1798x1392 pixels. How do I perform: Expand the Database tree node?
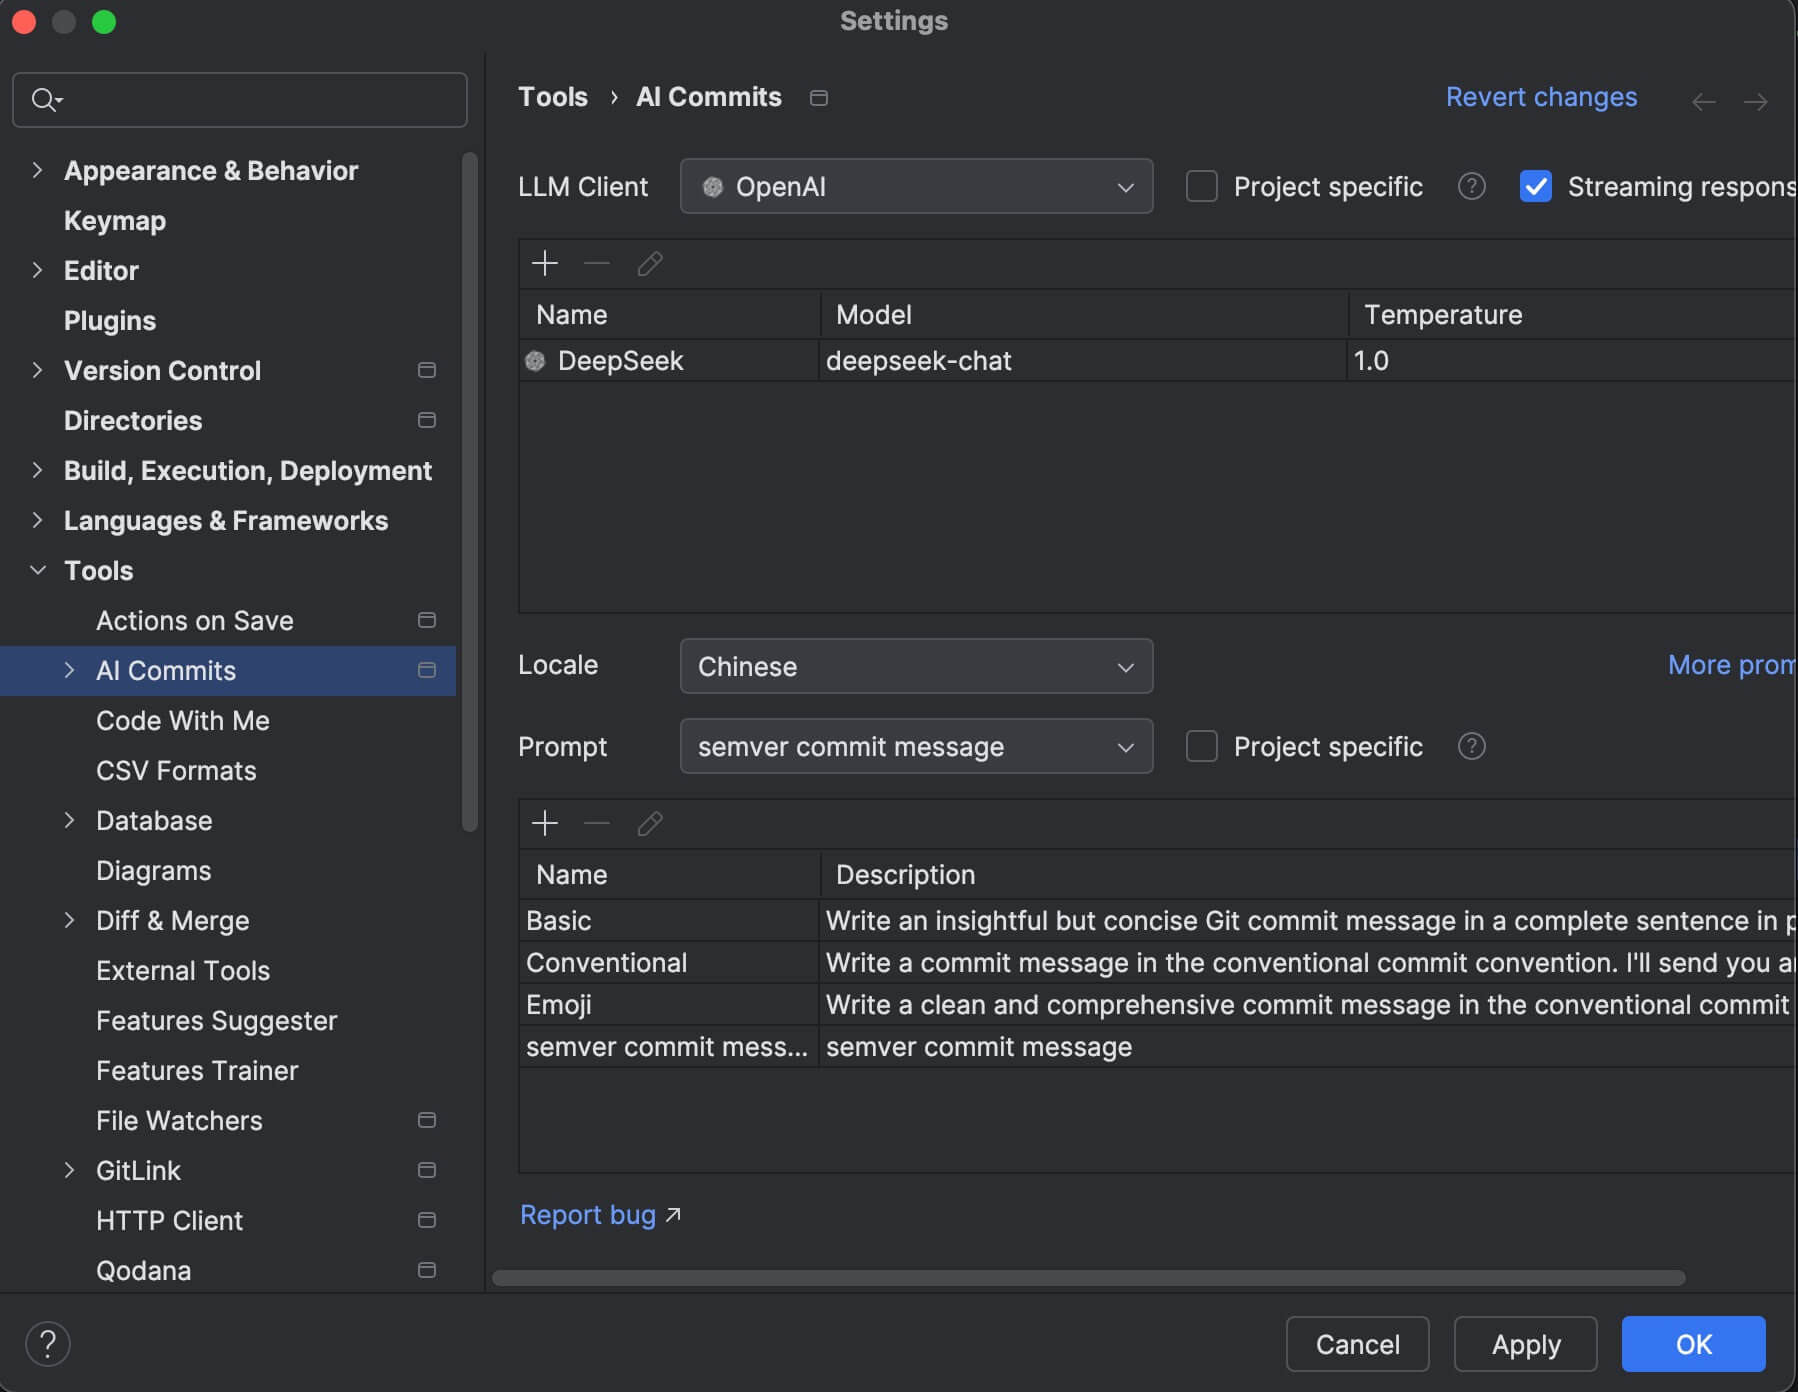(69, 820)
